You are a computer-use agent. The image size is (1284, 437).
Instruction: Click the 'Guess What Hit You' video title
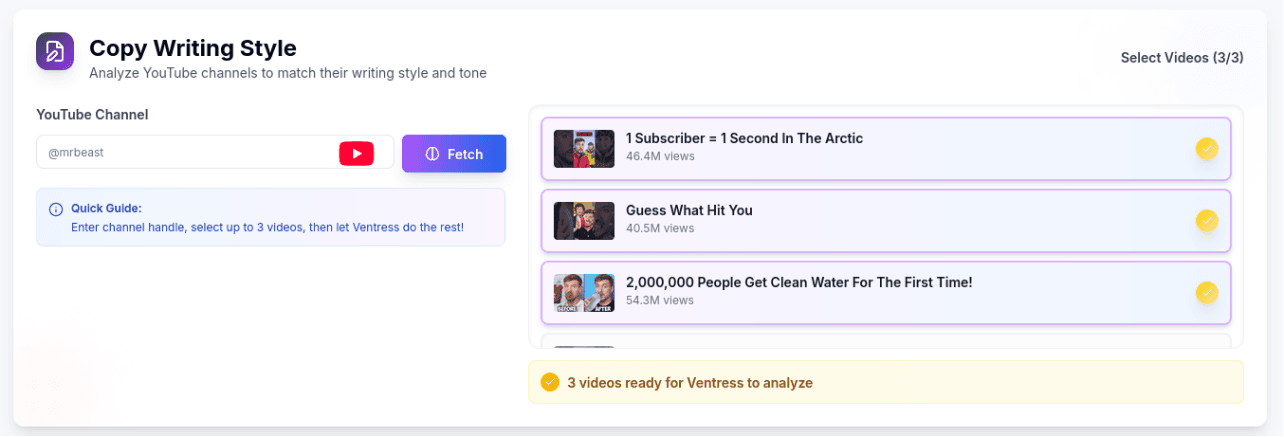pyautogui.click(x=689, y=210)
